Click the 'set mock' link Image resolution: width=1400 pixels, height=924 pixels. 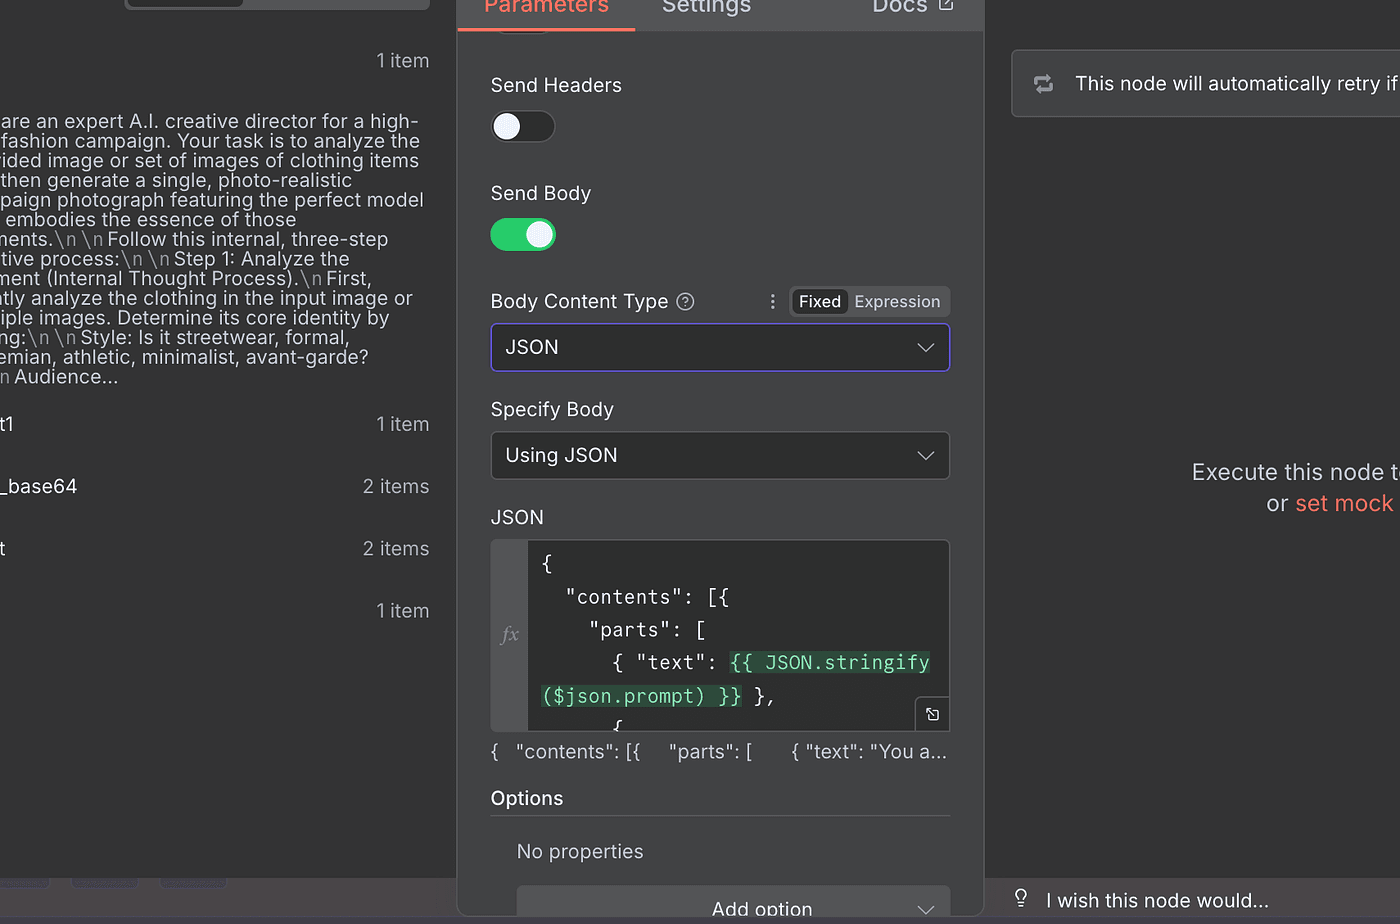[1343, 504]
